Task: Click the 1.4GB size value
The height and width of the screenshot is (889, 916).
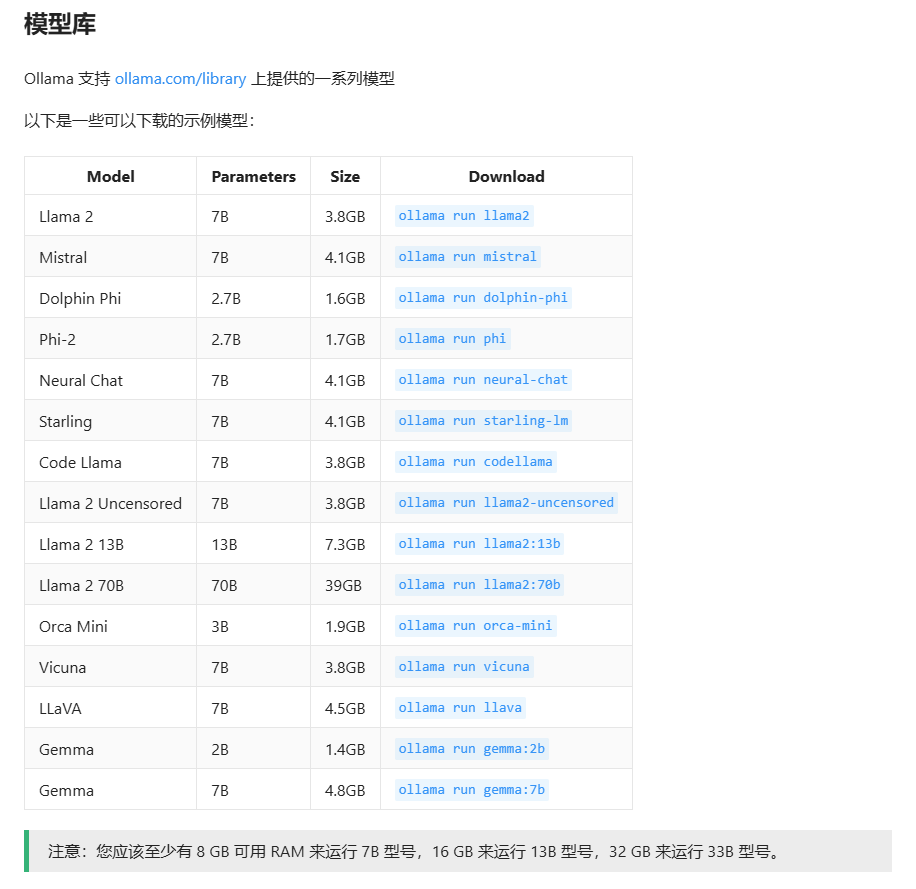Action: pyautogui.click(x=345, y=749)
